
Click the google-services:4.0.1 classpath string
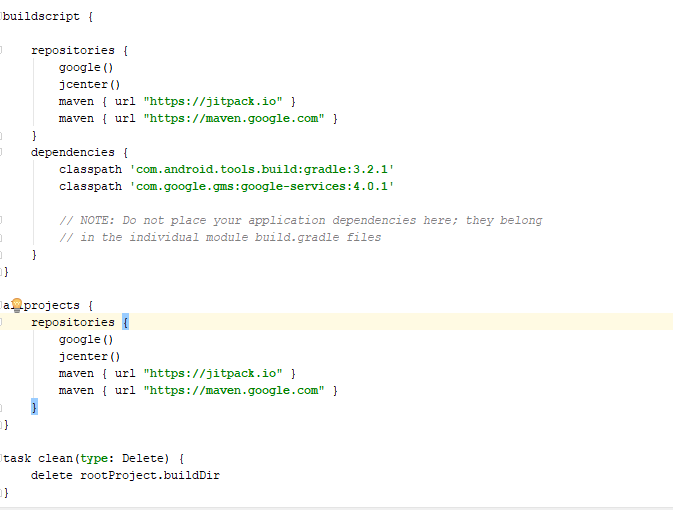click(262, 186)
